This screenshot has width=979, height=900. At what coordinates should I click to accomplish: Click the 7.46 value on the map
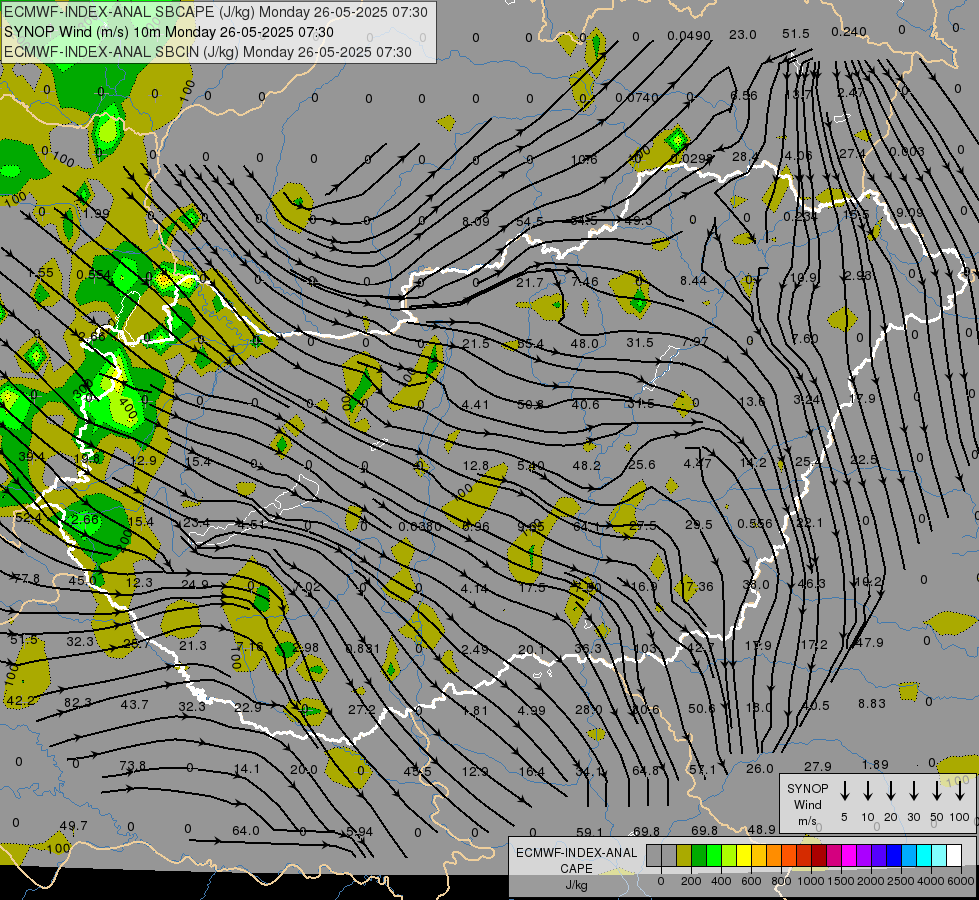tap(585, 282)
